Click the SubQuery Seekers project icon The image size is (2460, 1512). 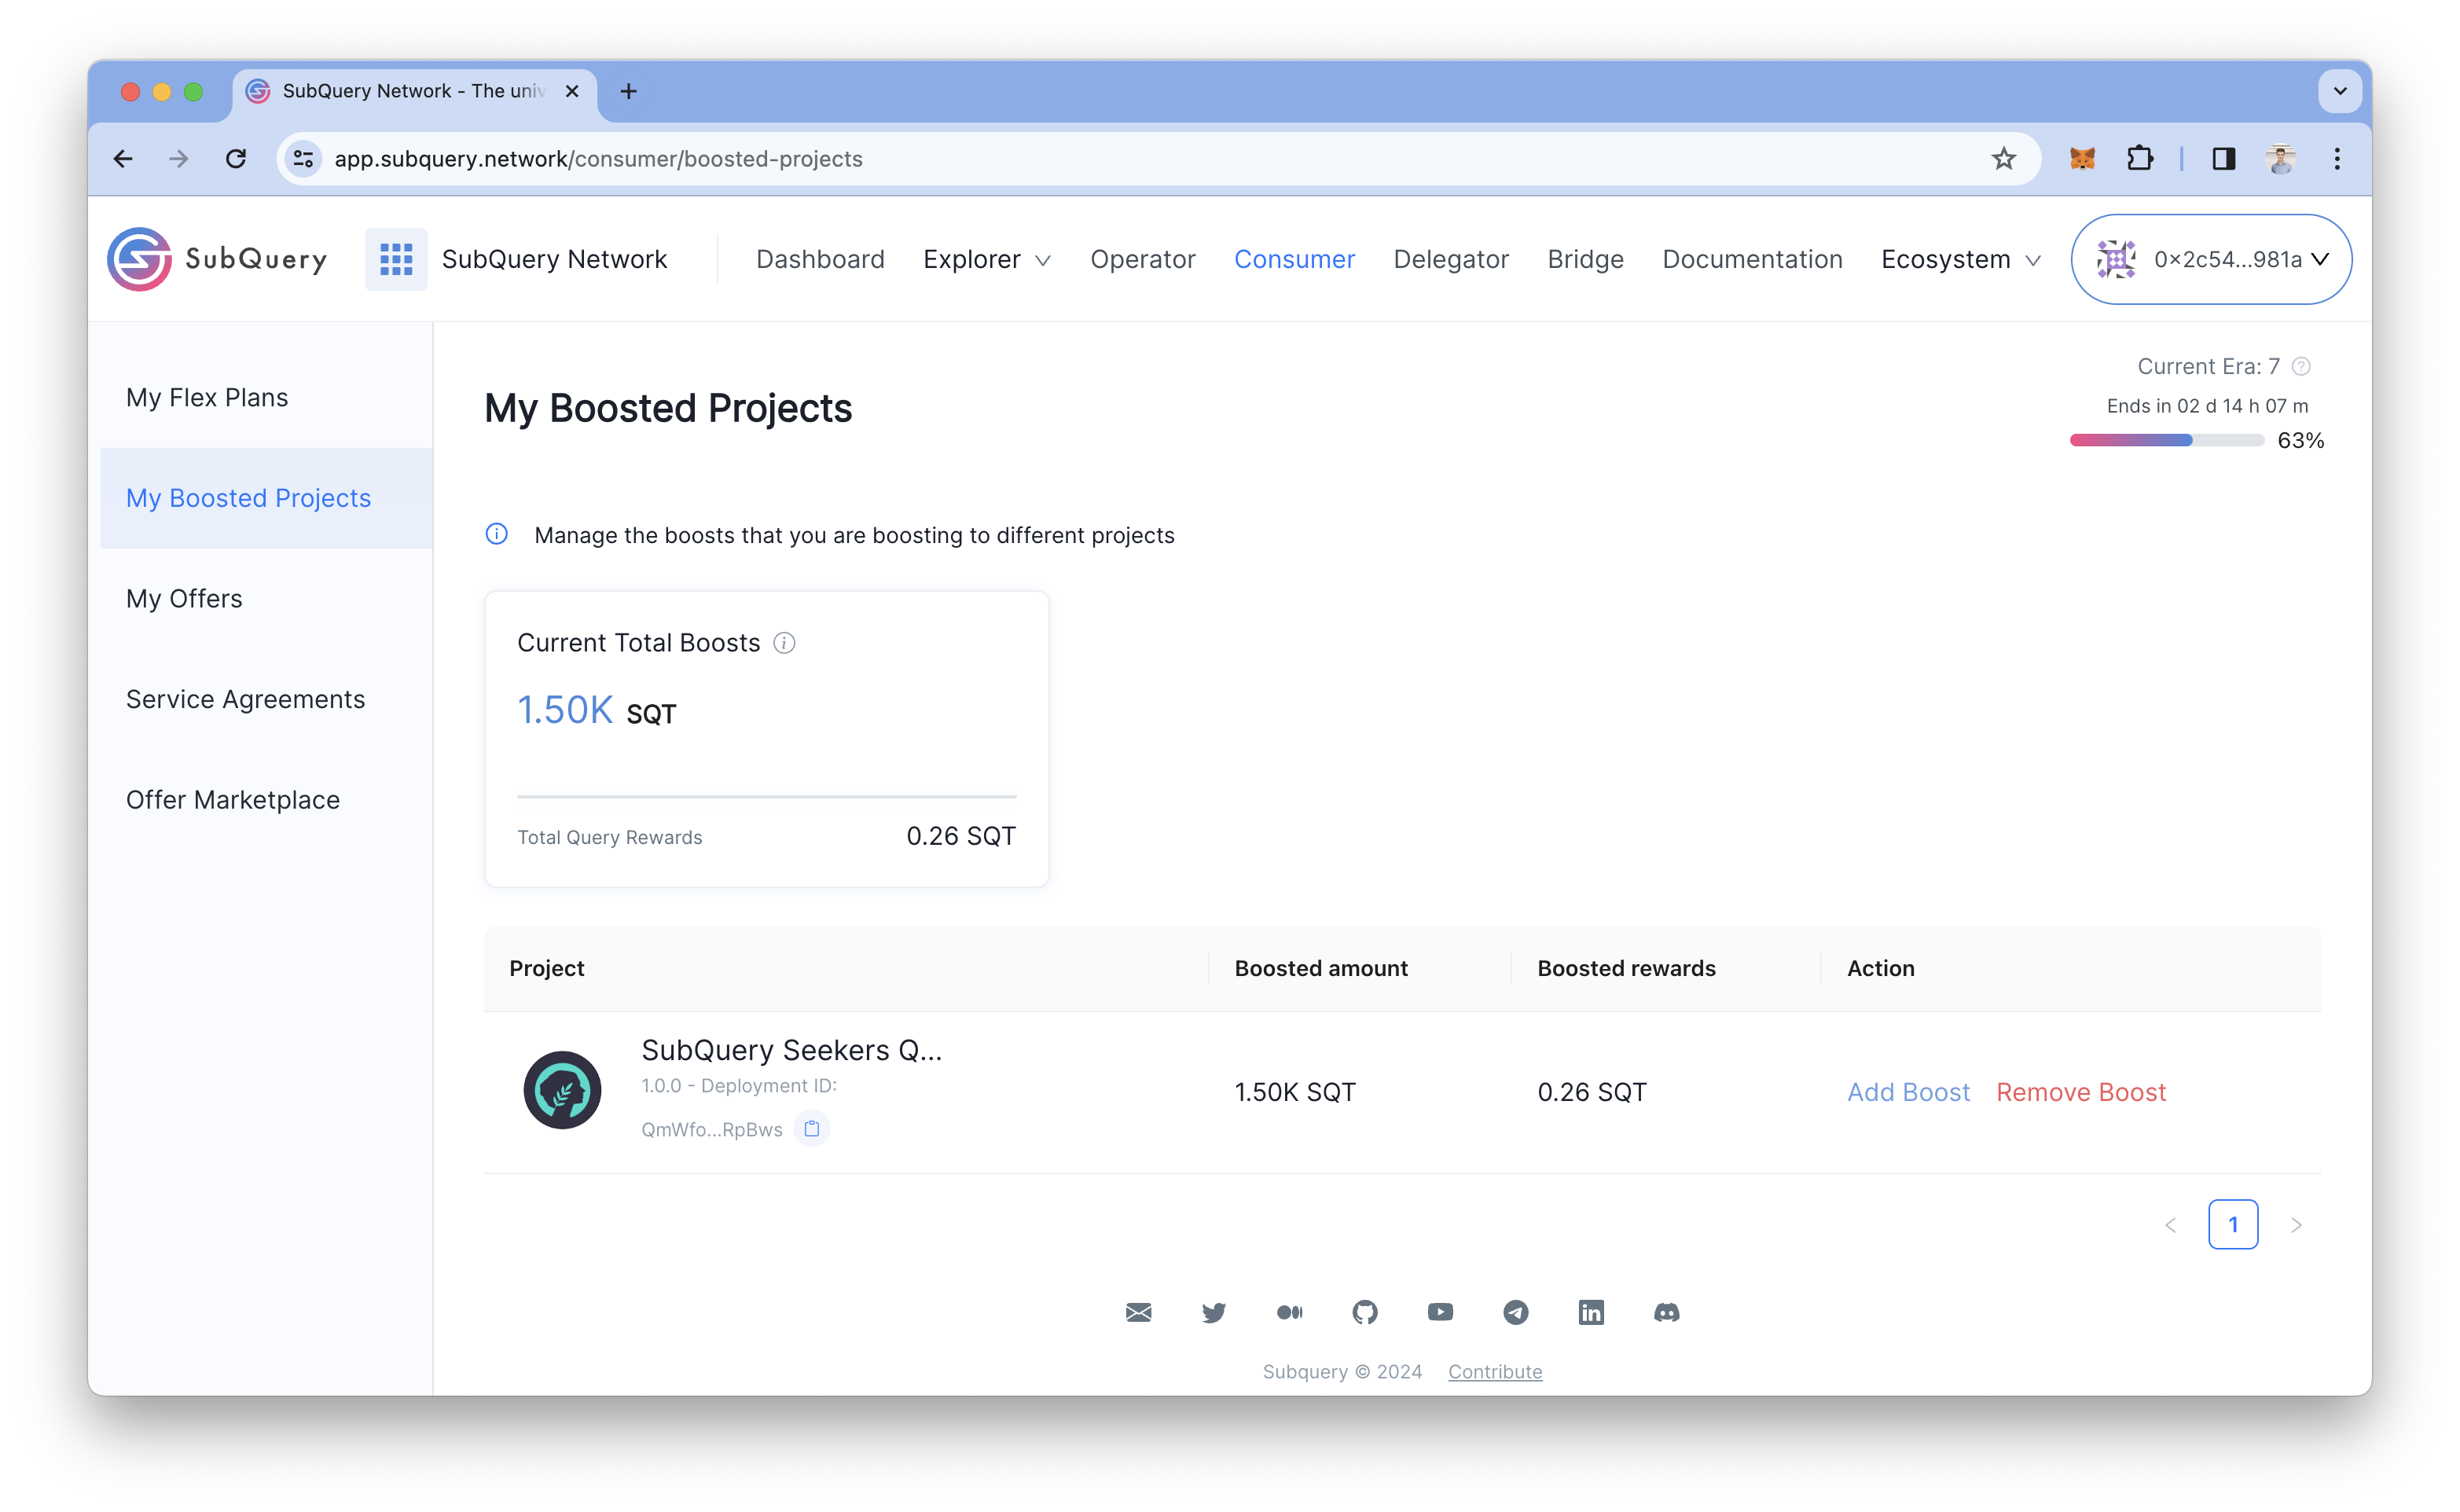pyautogui.click(x=564, y=1091)
